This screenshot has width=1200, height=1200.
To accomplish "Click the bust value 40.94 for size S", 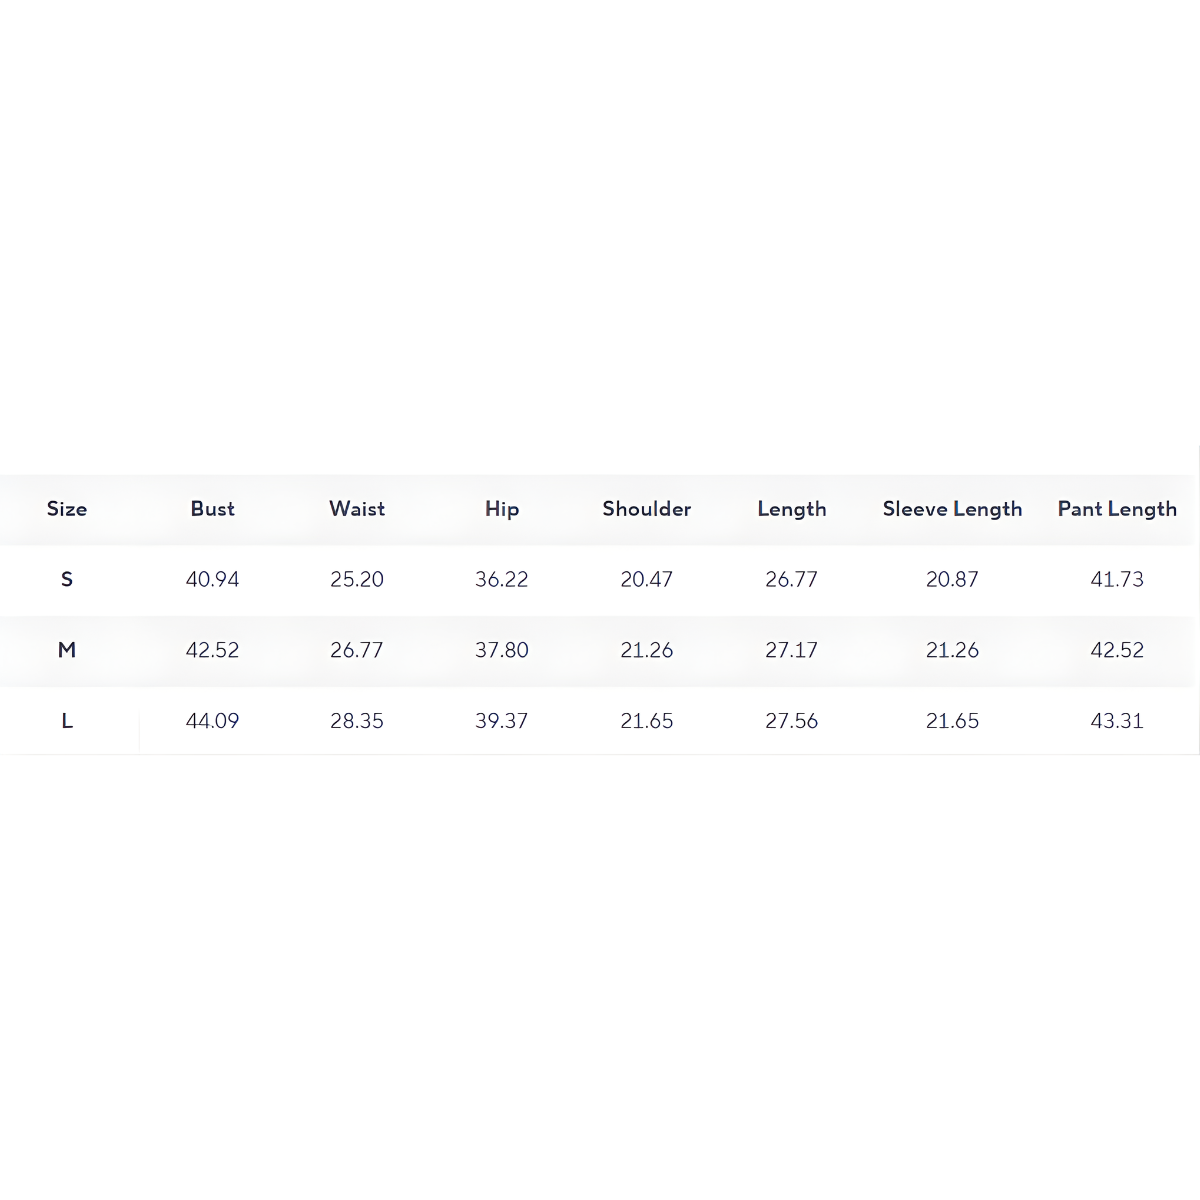I will (212, 579).
